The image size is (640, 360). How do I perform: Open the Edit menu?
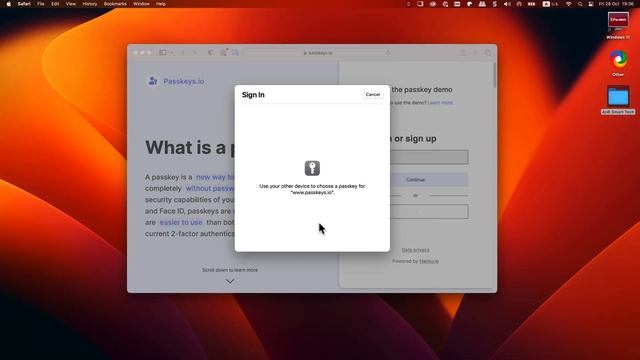click(55, 4)
